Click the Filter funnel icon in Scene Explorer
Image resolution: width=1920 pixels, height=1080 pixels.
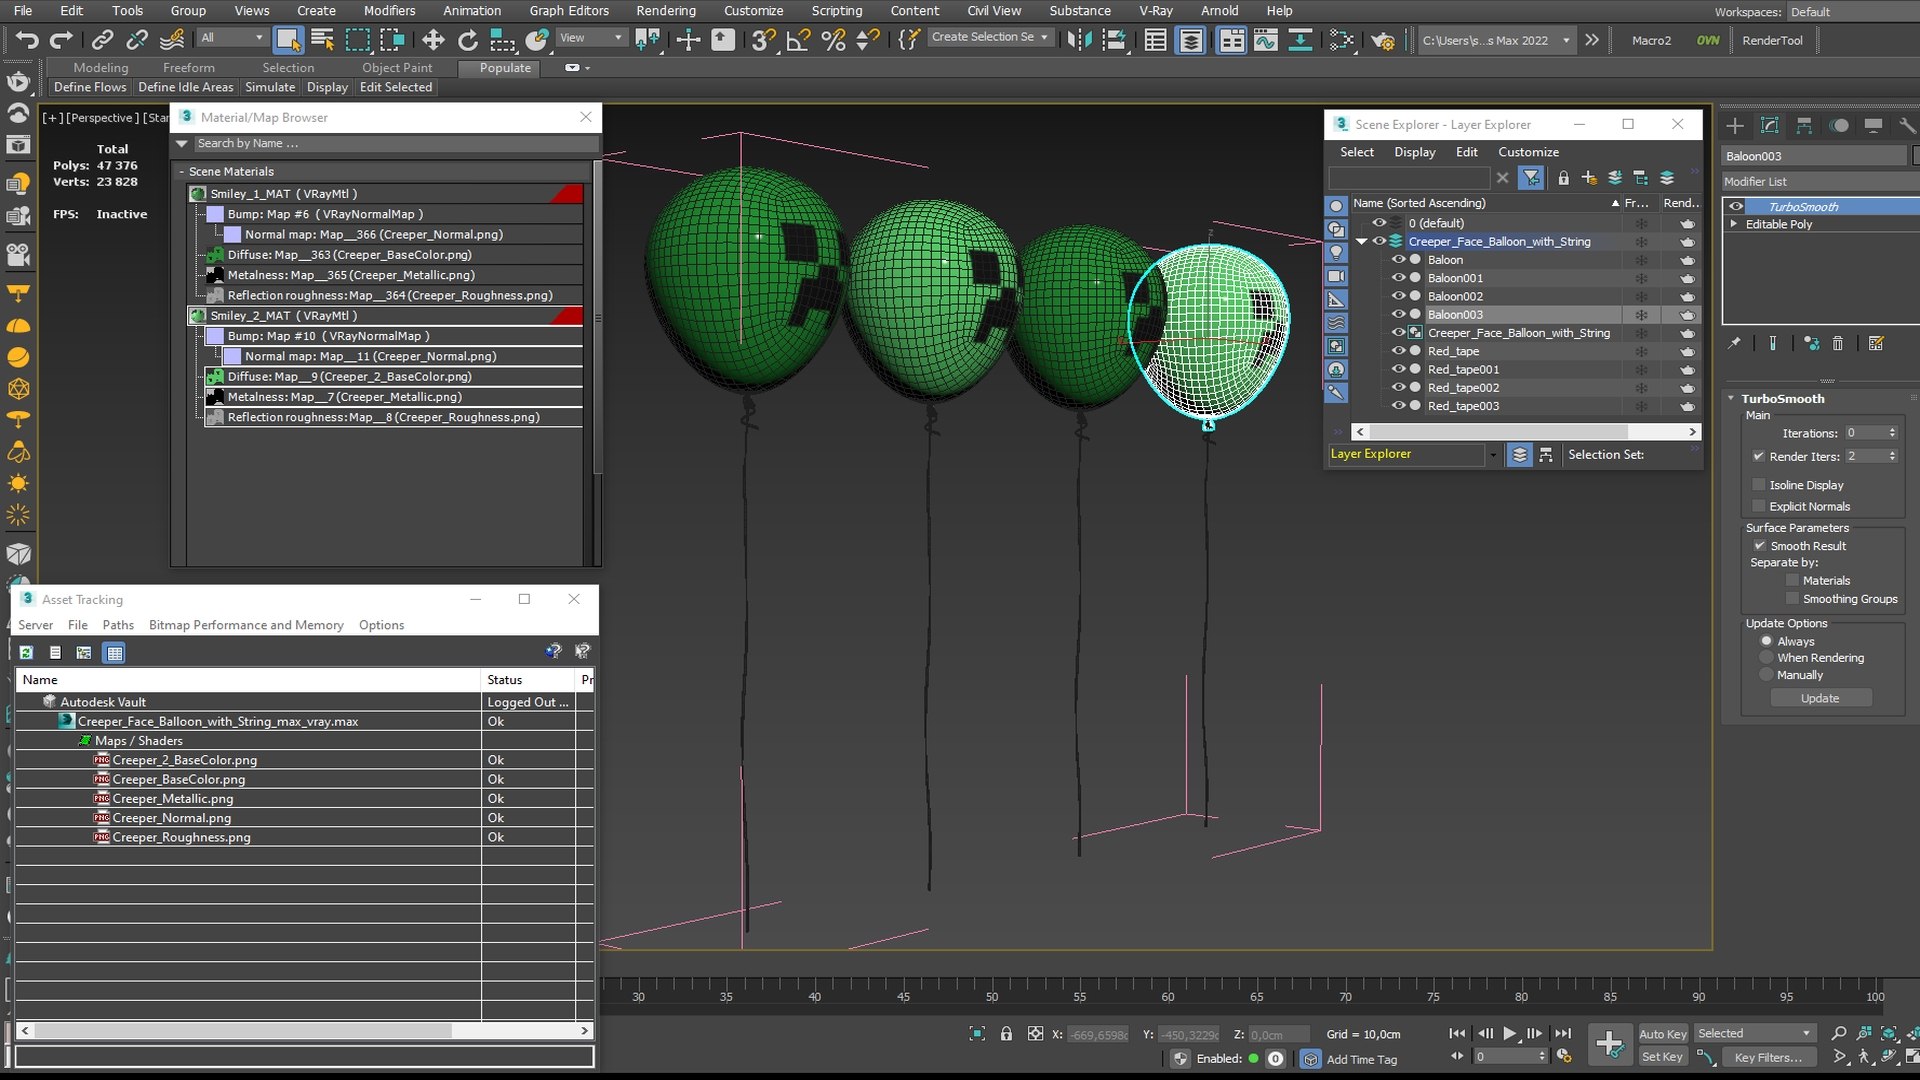(x=1531, y=178)
